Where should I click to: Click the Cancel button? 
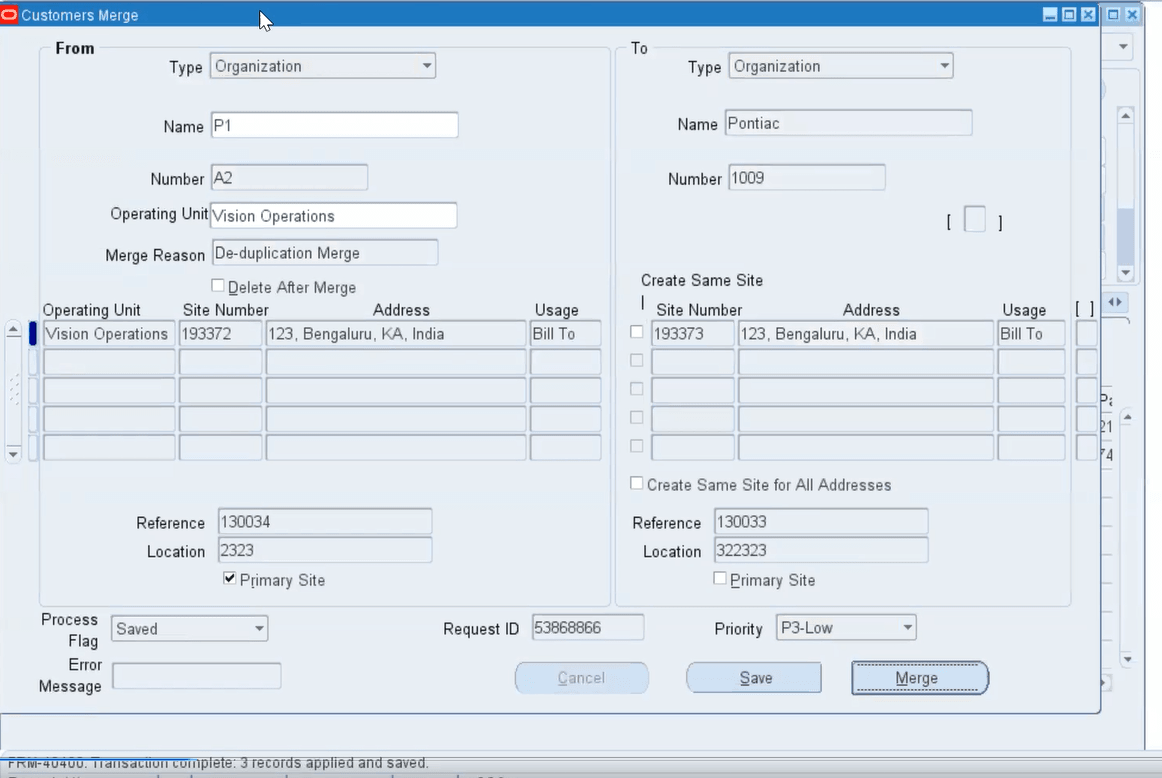coord(582,678)
